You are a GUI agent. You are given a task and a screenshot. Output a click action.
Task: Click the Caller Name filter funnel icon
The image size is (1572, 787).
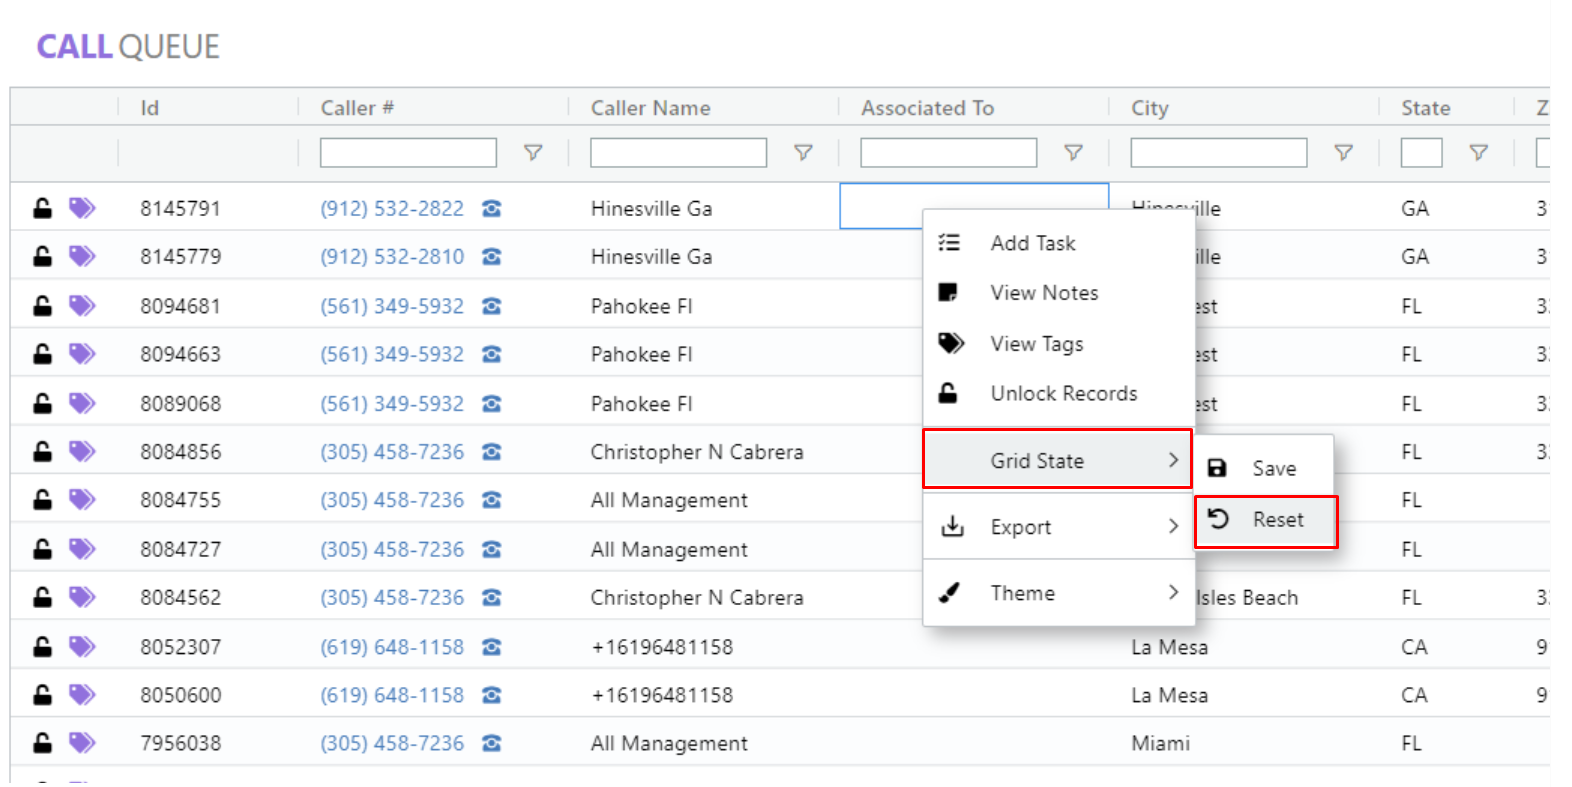(803, 153)
